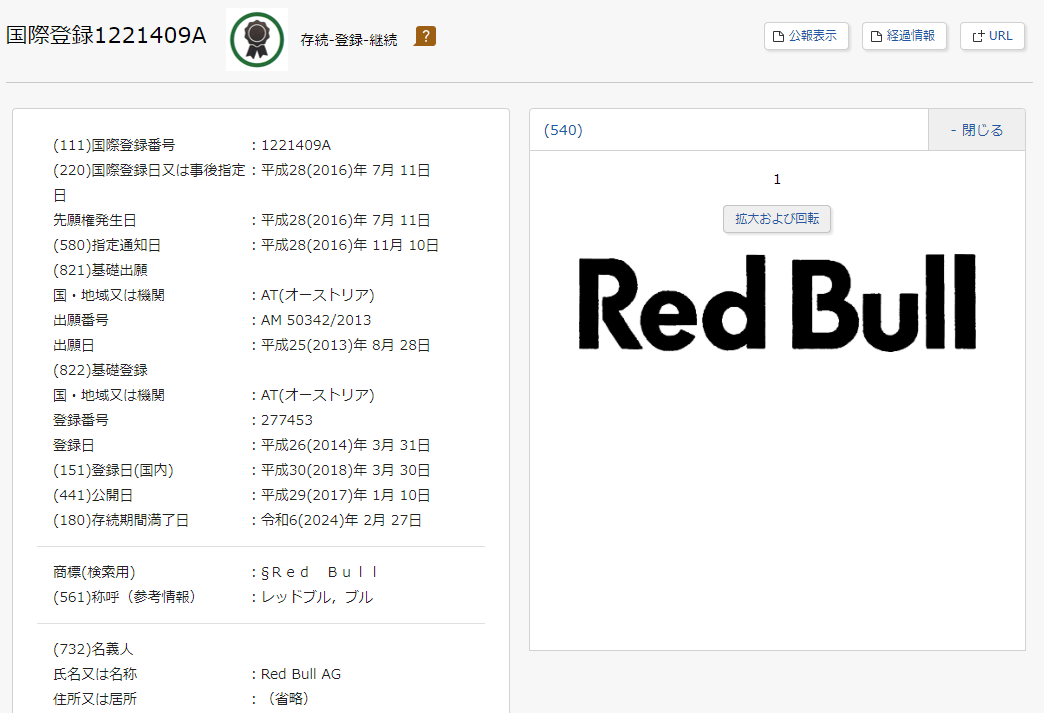This screenshot has height=713, width=1044.
Task: Click the image number 1 above the trademark
Action: [x=777, y=179]
